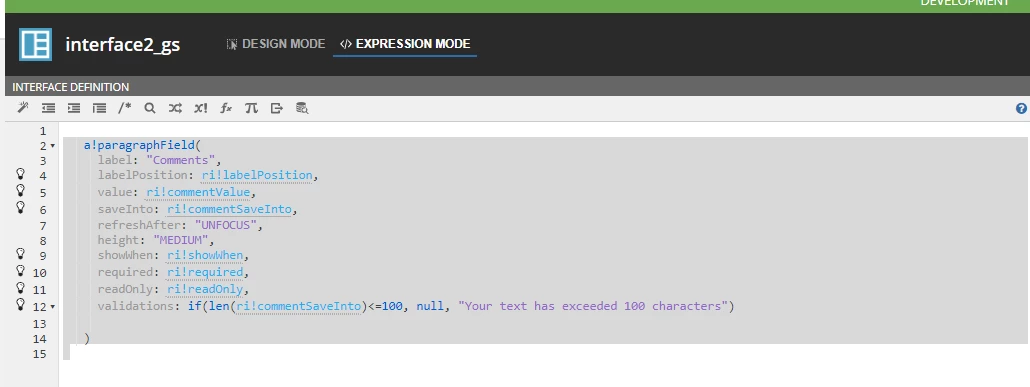Click the lightbulb hint on line 6
1030x387 pixels.
click(20, 207)
